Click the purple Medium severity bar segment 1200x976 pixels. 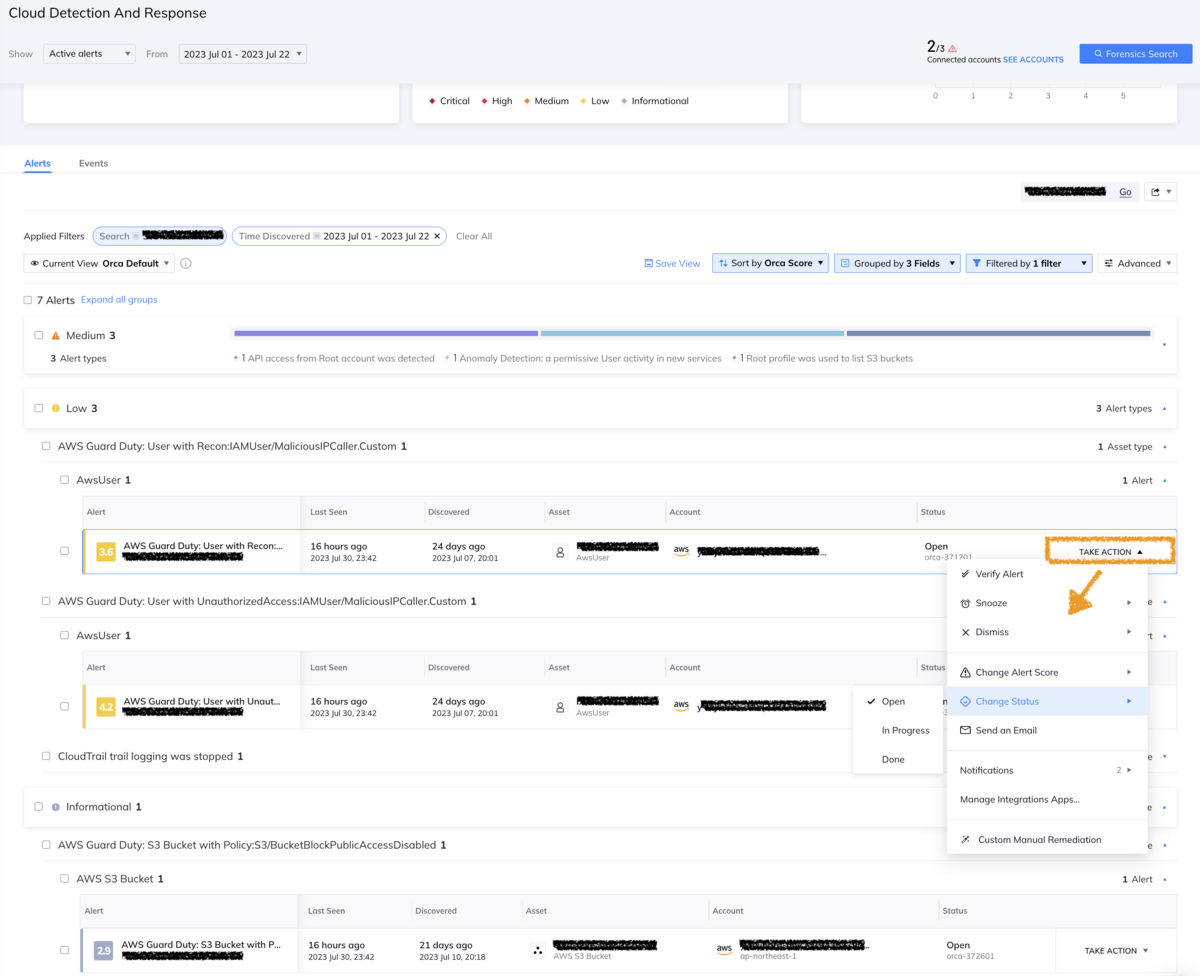(386, 333)
